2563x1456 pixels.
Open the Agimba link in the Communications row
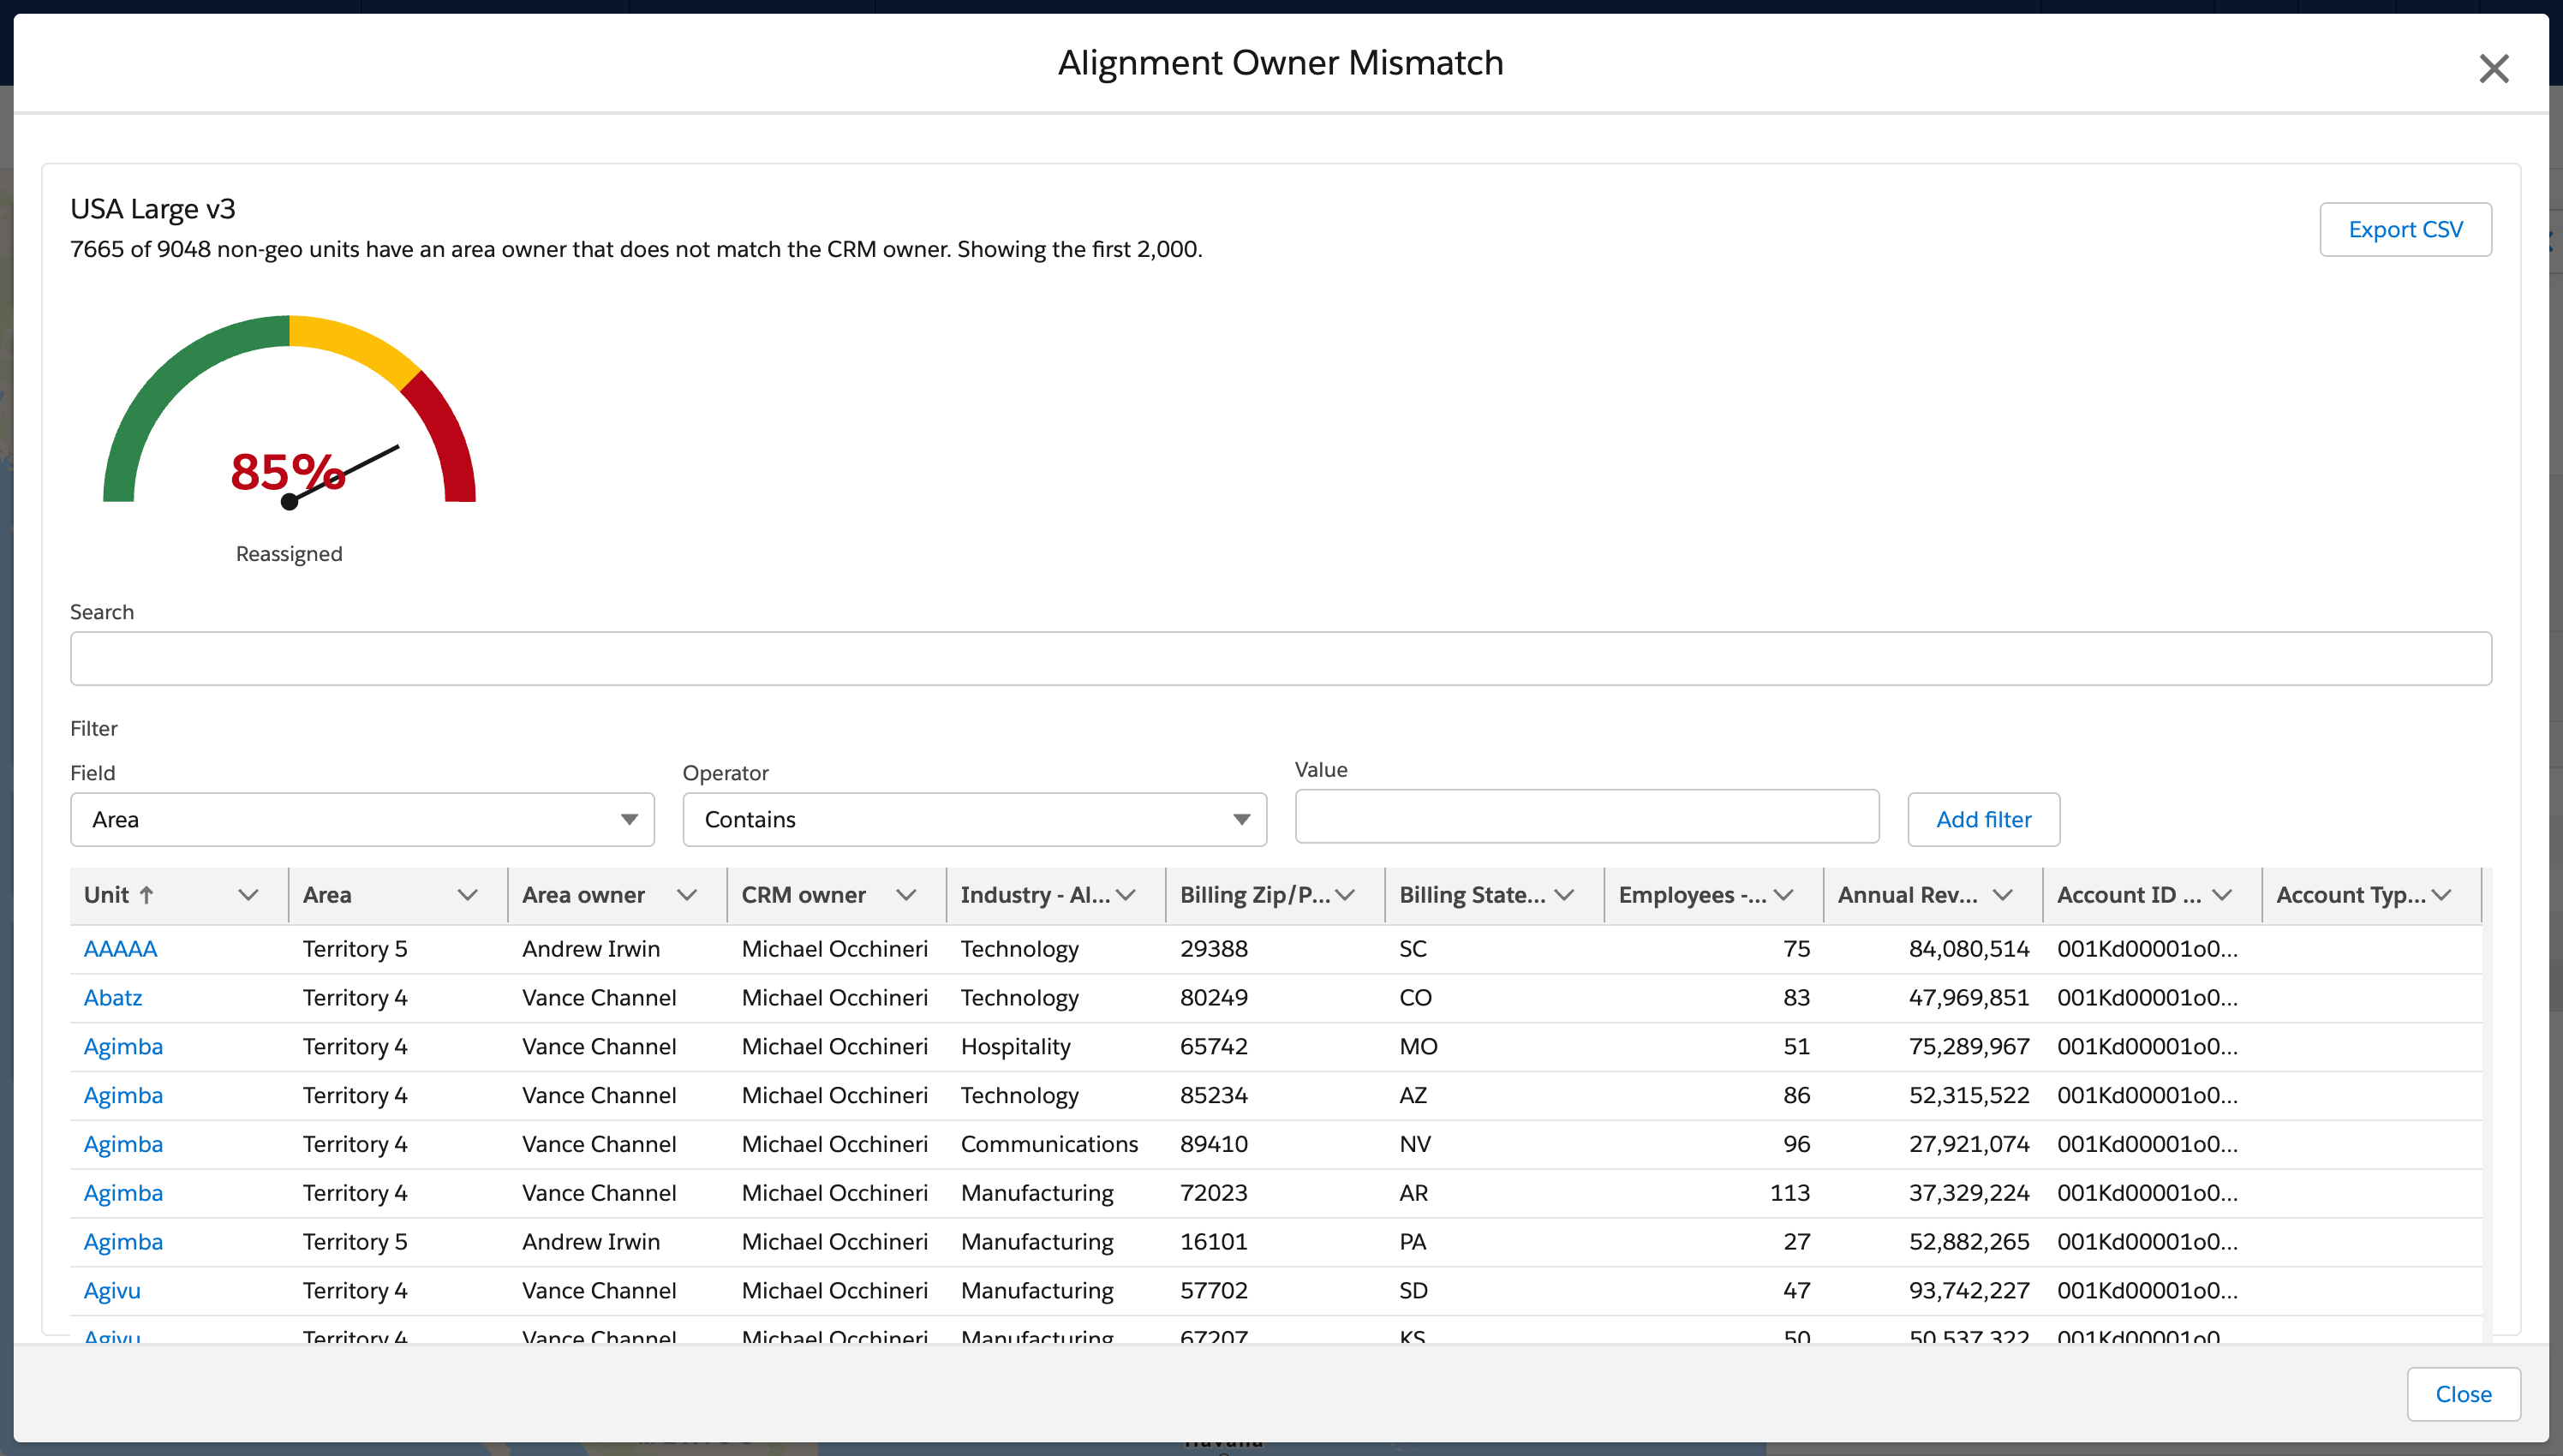coord(123,1145)
